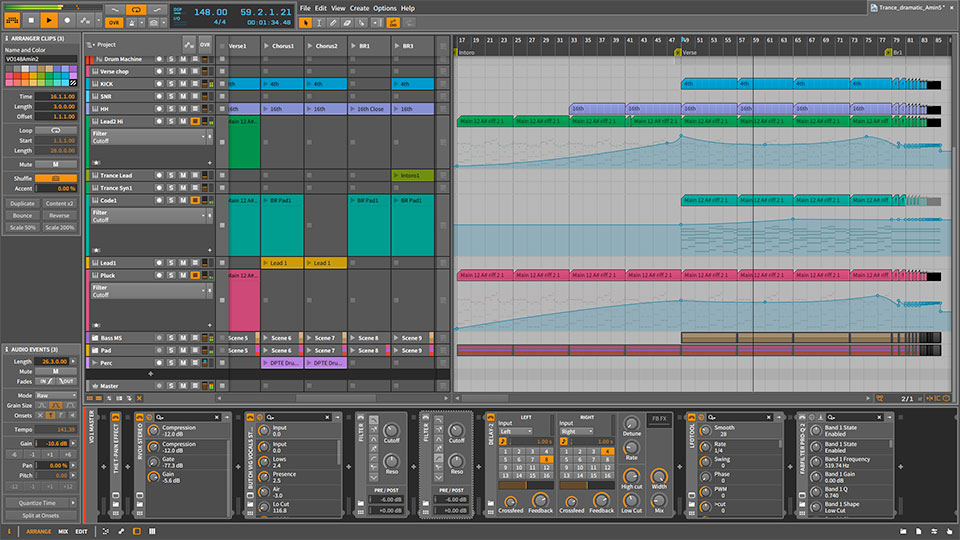
Task: Arm record on the Trance Lead track
Action: 159,175
